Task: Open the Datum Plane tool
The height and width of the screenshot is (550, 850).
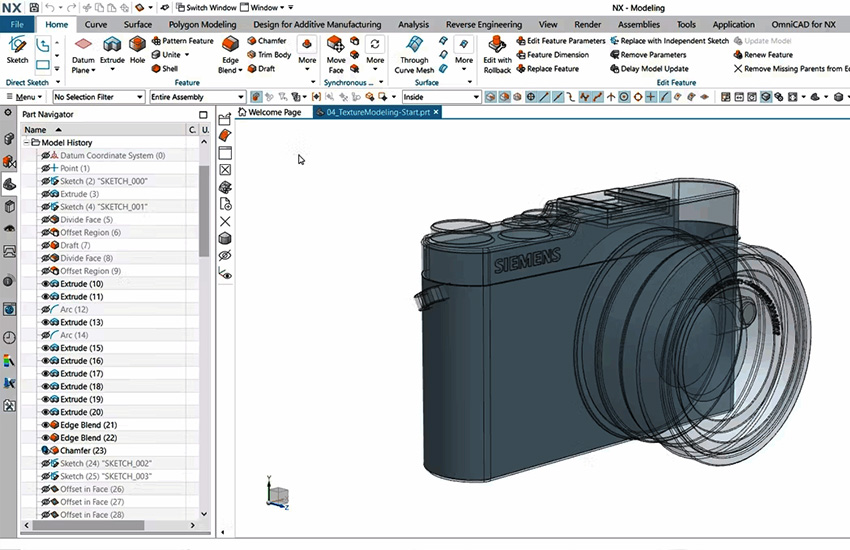Action: 83,55
